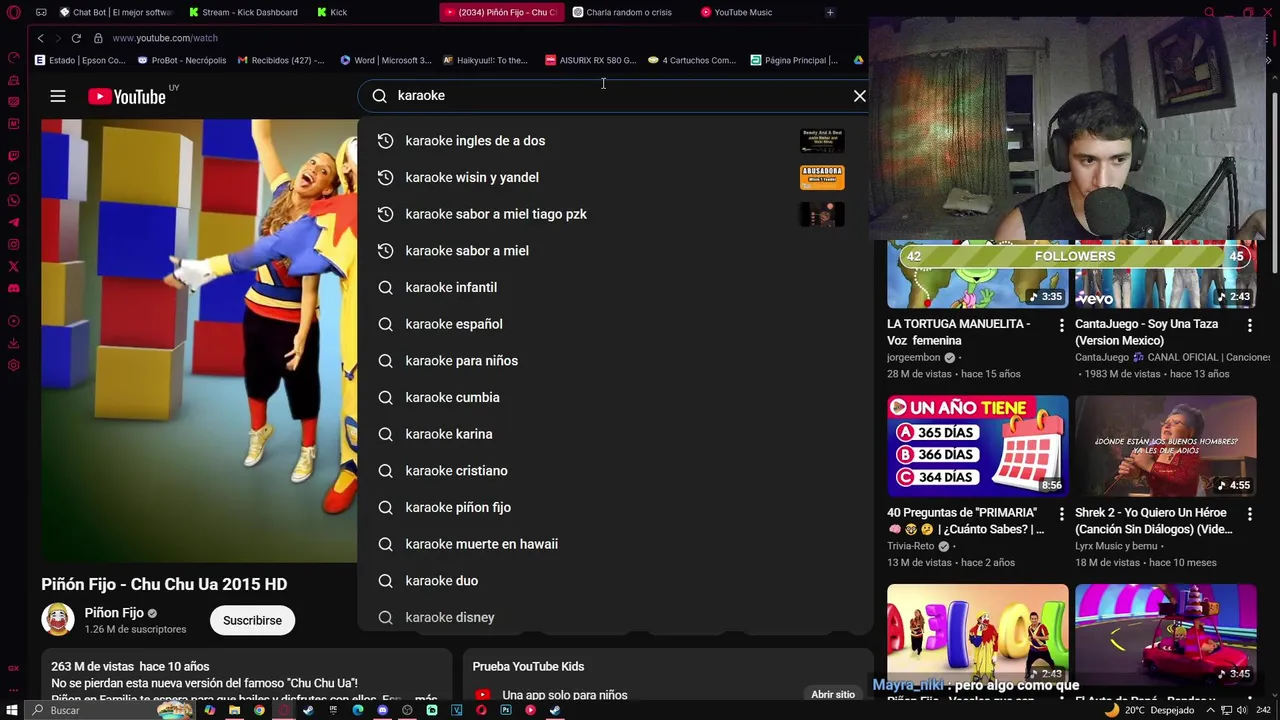1280x720 pixels.
Task: Click history icon beside karaoke wisin y yandel
Action: 385,177
